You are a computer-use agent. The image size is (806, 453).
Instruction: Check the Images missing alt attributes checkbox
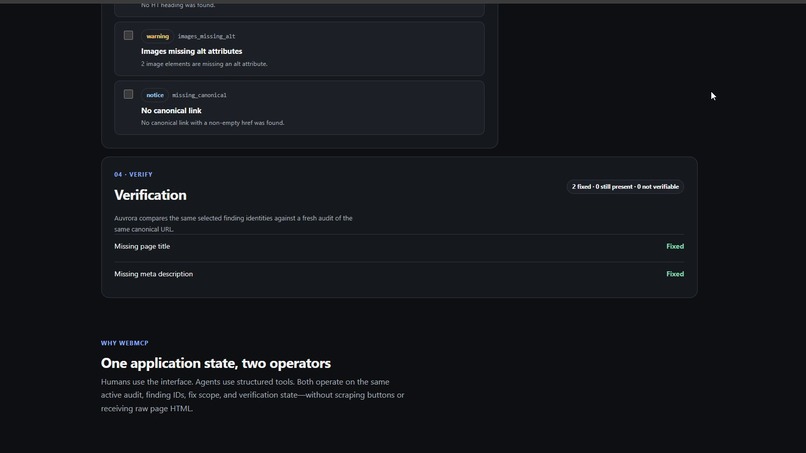click(129, 35)
